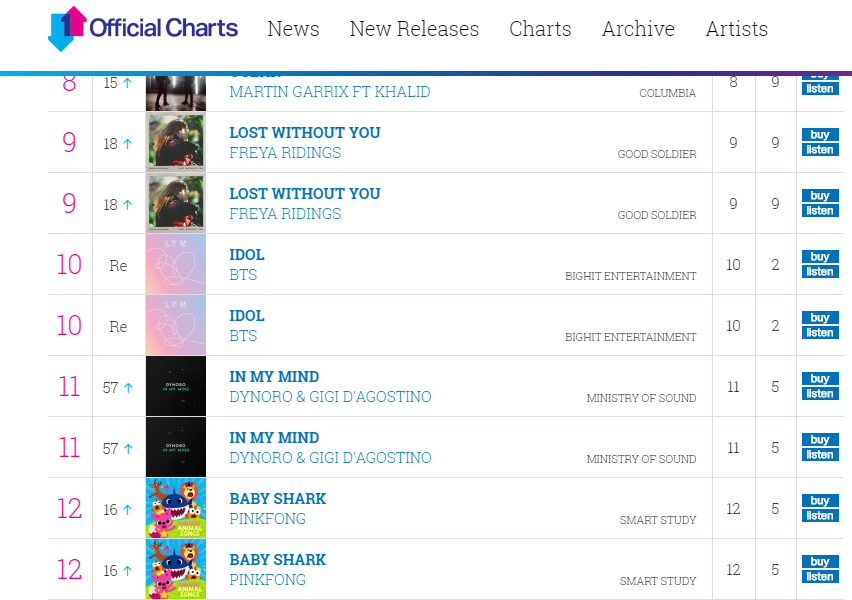Screen dimensions: 852x600
Task: Open the Charts navigation item
Action: pyautogui.click(x=540, y=29)
